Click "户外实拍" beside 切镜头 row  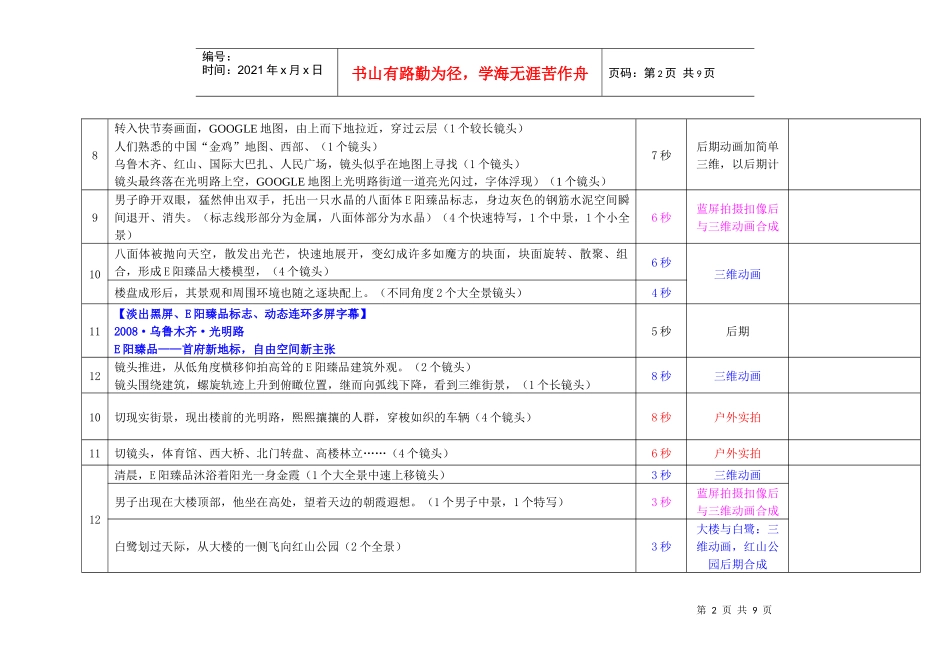coord(737,453)
